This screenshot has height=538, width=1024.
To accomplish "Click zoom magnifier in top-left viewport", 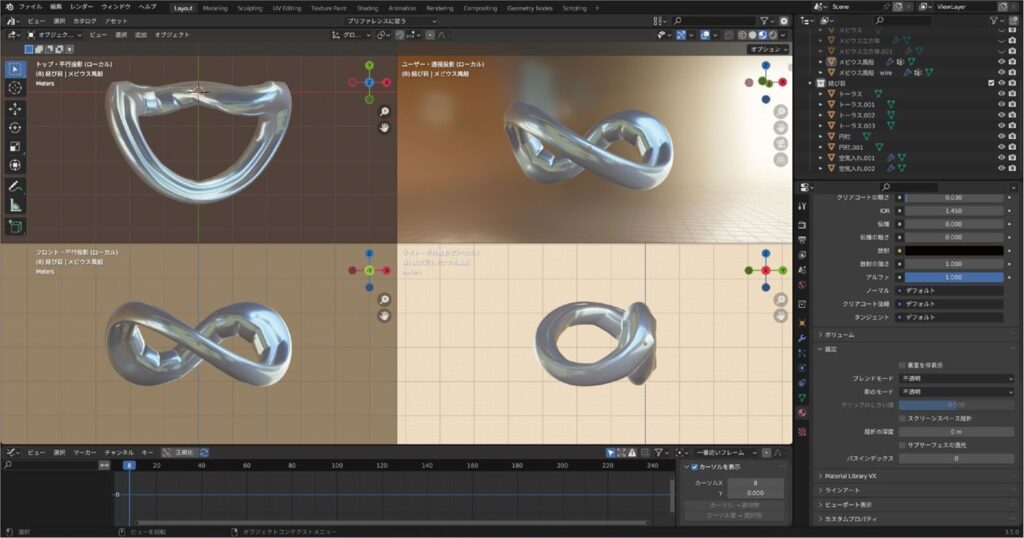I will 385,112.
